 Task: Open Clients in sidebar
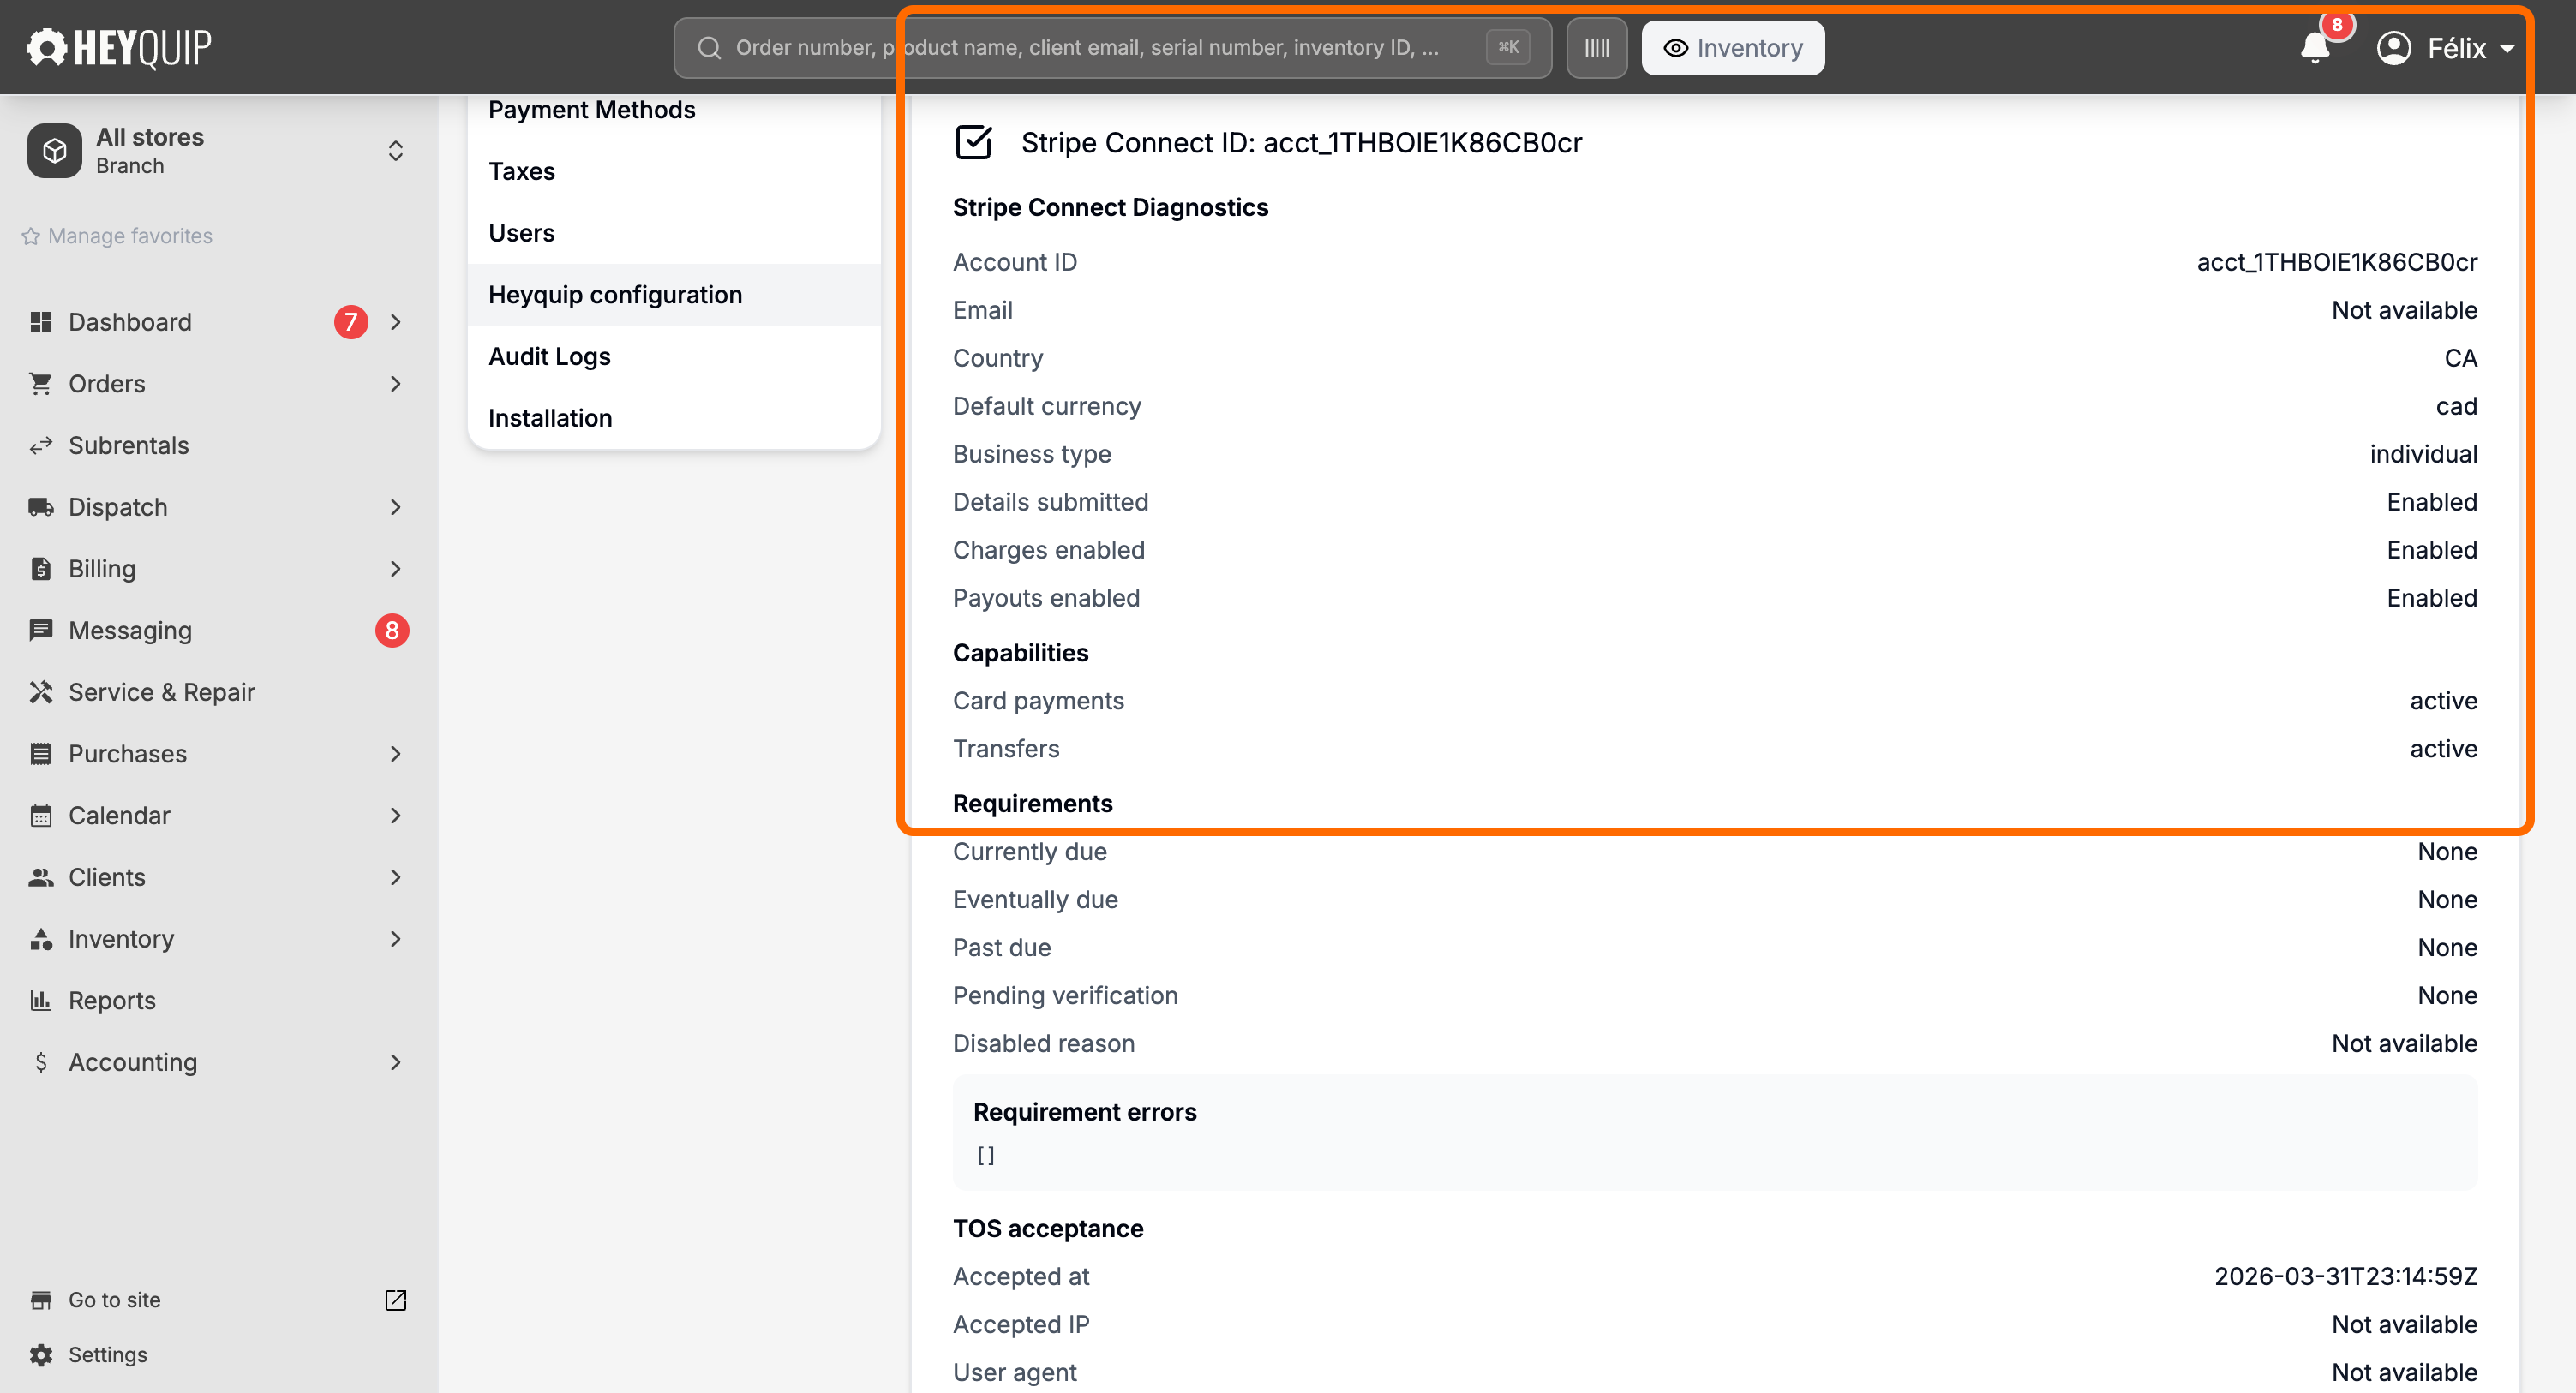click(219, 877)
